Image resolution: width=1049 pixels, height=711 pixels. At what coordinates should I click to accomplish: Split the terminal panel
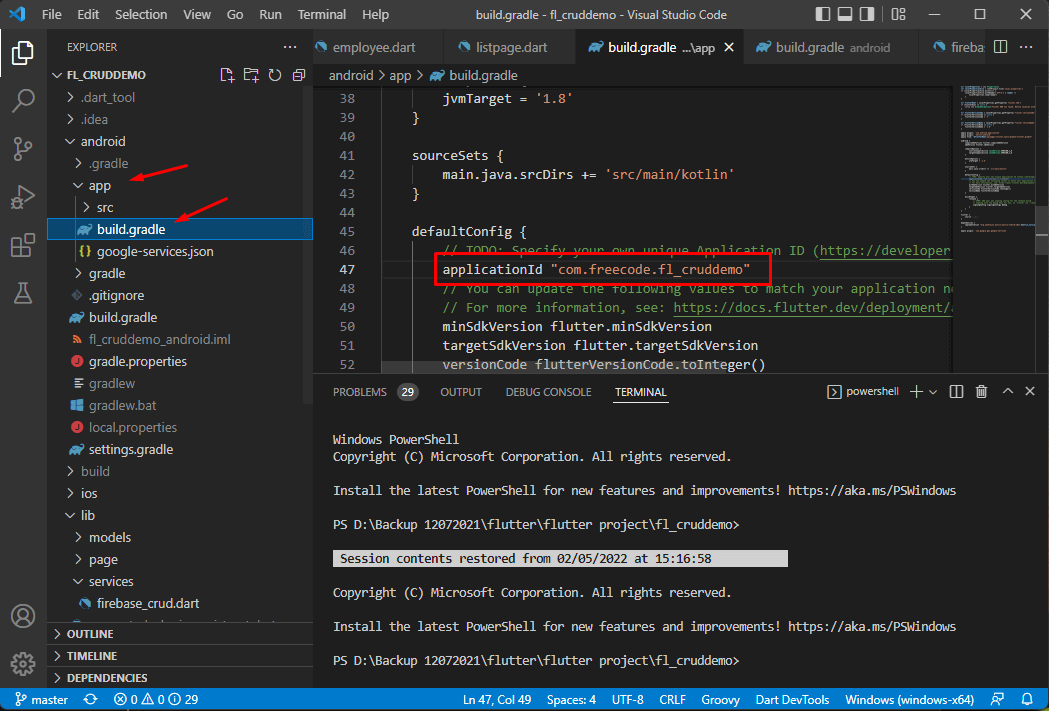click(x=957, y=392)
